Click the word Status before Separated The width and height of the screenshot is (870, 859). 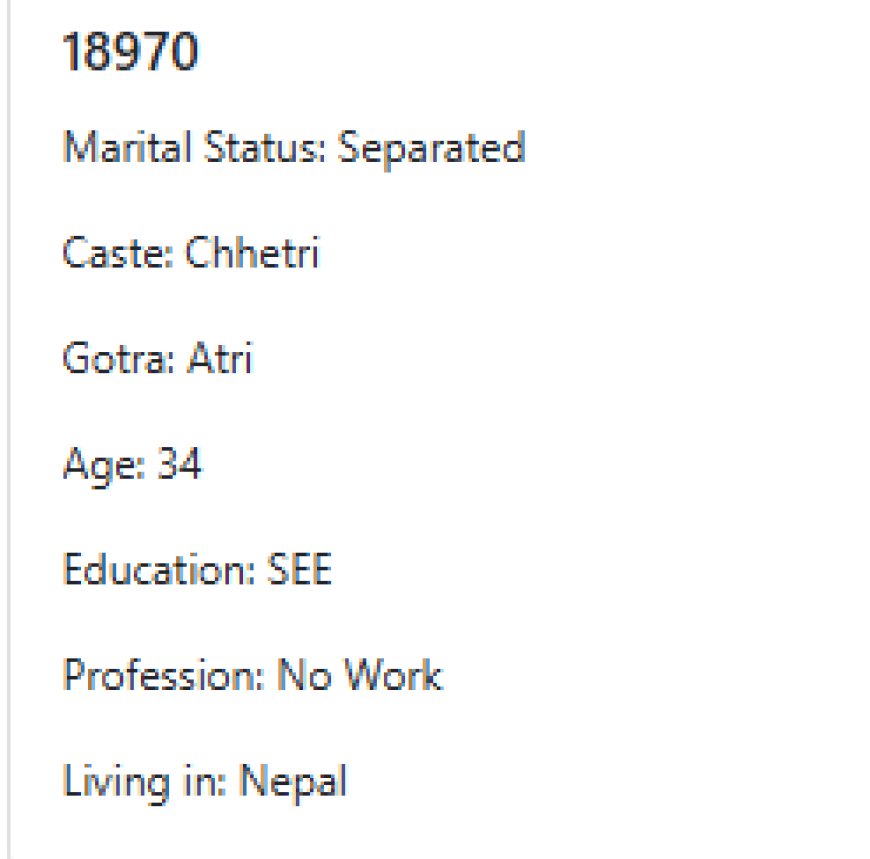[x=264, y=148]
